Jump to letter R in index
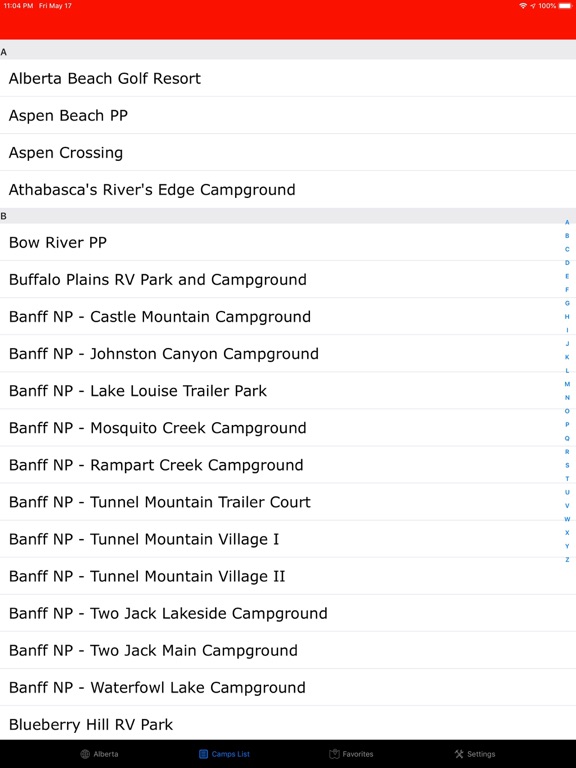 pos(567,452)
